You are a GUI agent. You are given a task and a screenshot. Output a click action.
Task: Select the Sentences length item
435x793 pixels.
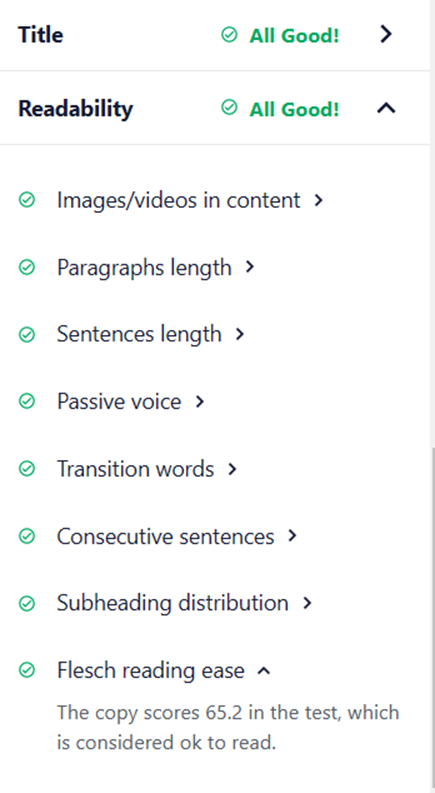[x=139, y=334]
